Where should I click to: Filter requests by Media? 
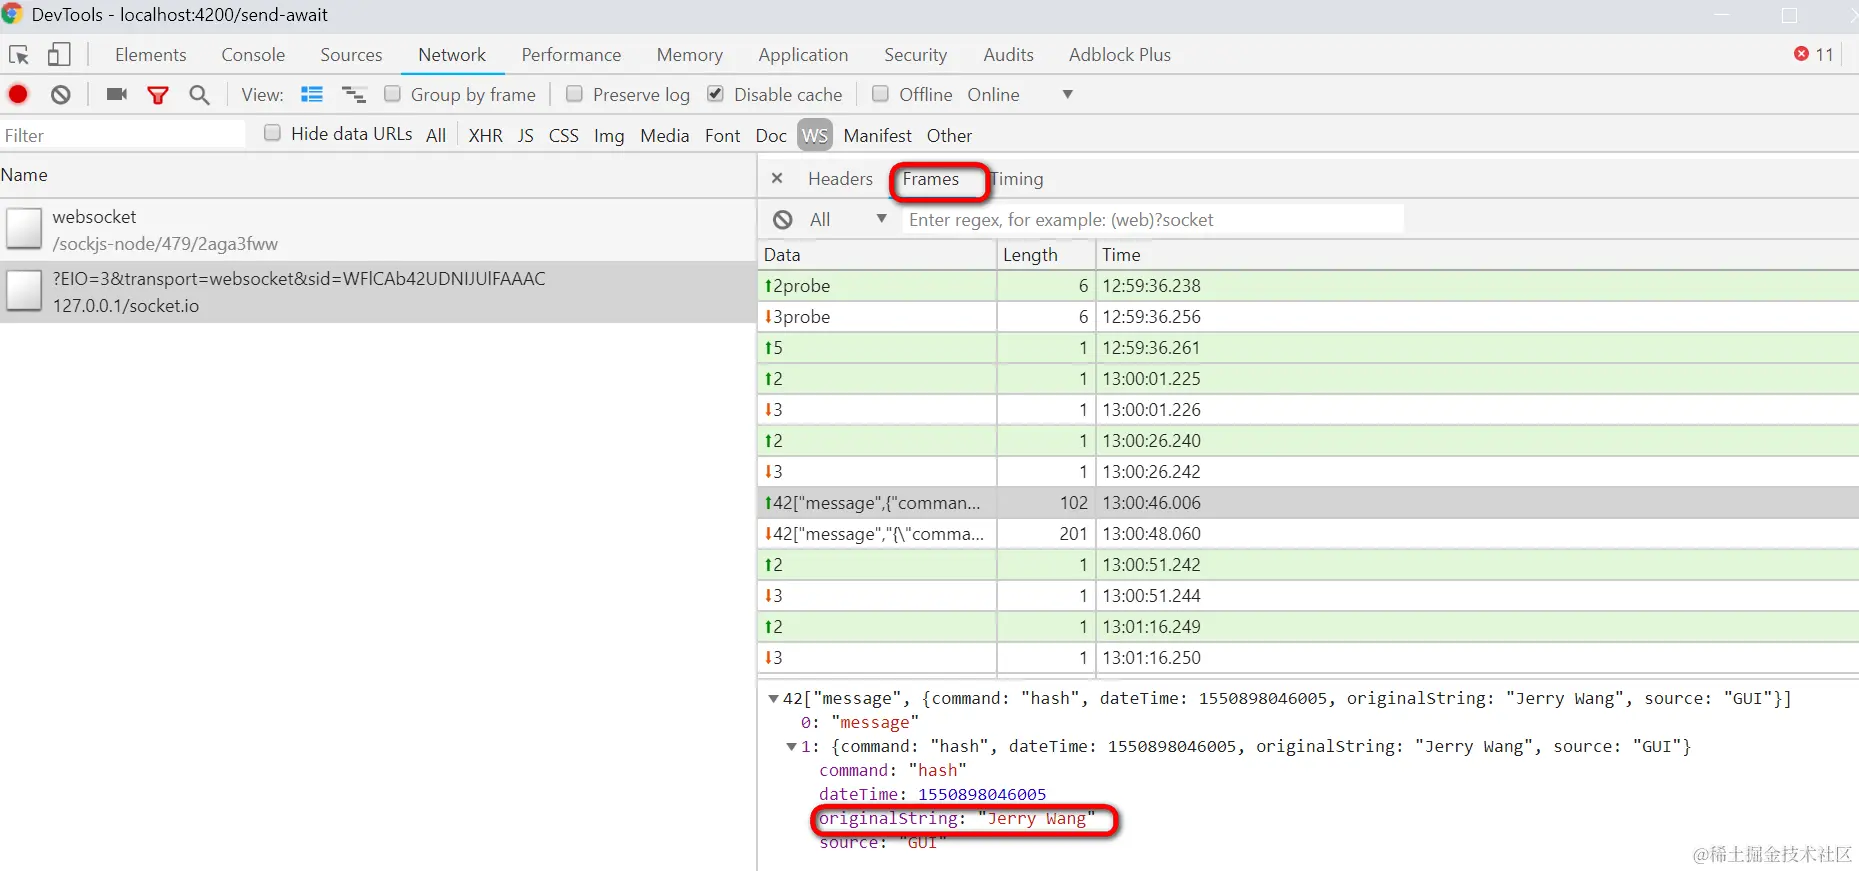(x=665, y=135)
